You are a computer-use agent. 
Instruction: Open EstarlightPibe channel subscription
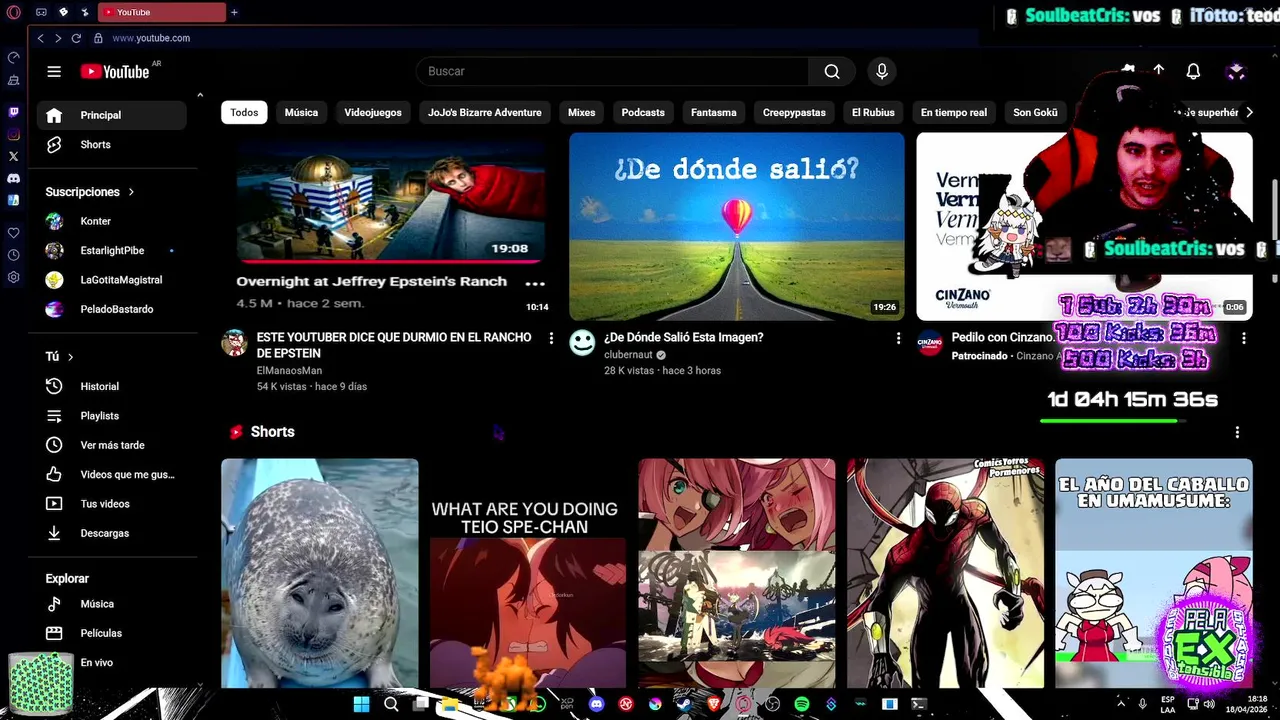pyautogui.click(x=112, y=250)
